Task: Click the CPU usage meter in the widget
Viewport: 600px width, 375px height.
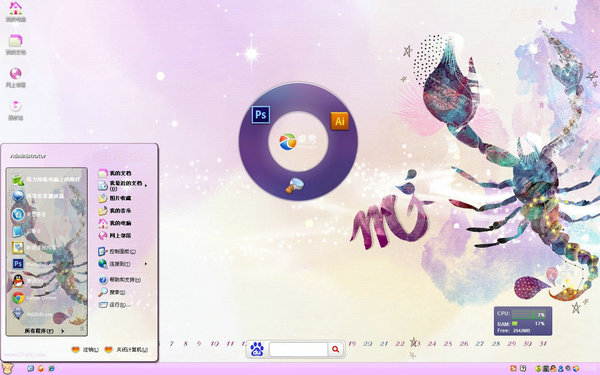Action: 528,314
